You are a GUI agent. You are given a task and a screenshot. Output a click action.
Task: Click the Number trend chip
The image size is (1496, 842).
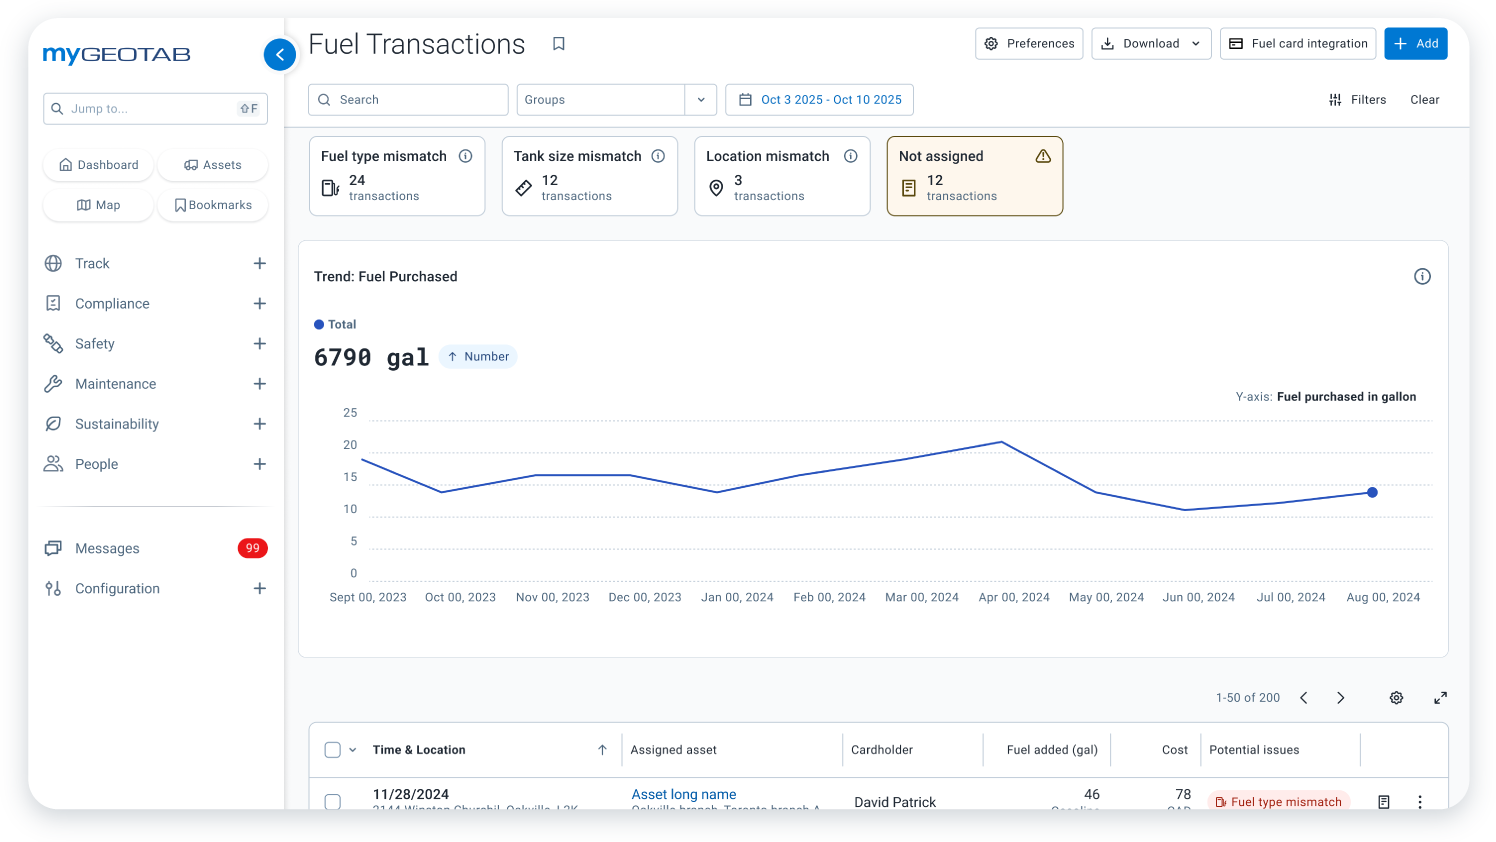pyautogui.click(x=478, y=357)
